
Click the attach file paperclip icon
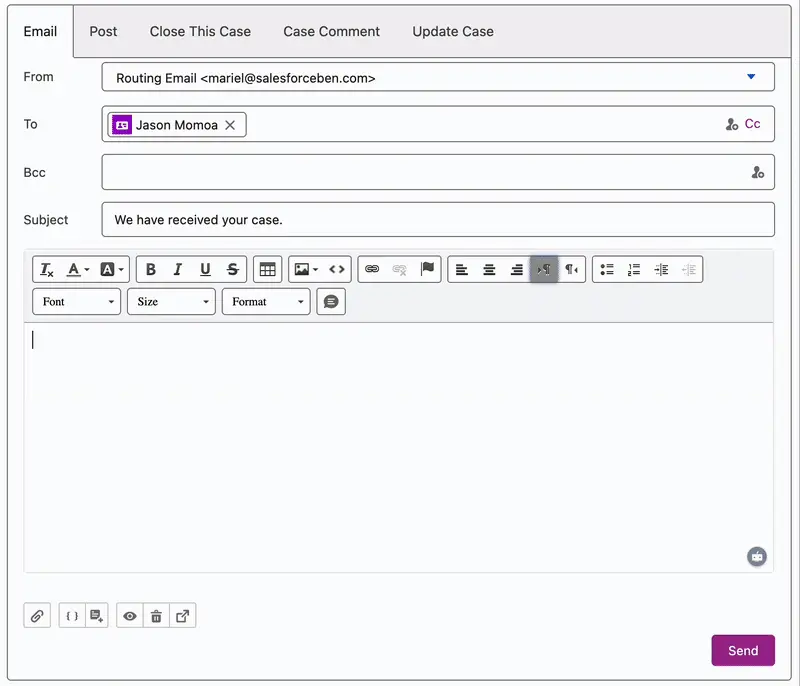point(37,616)
